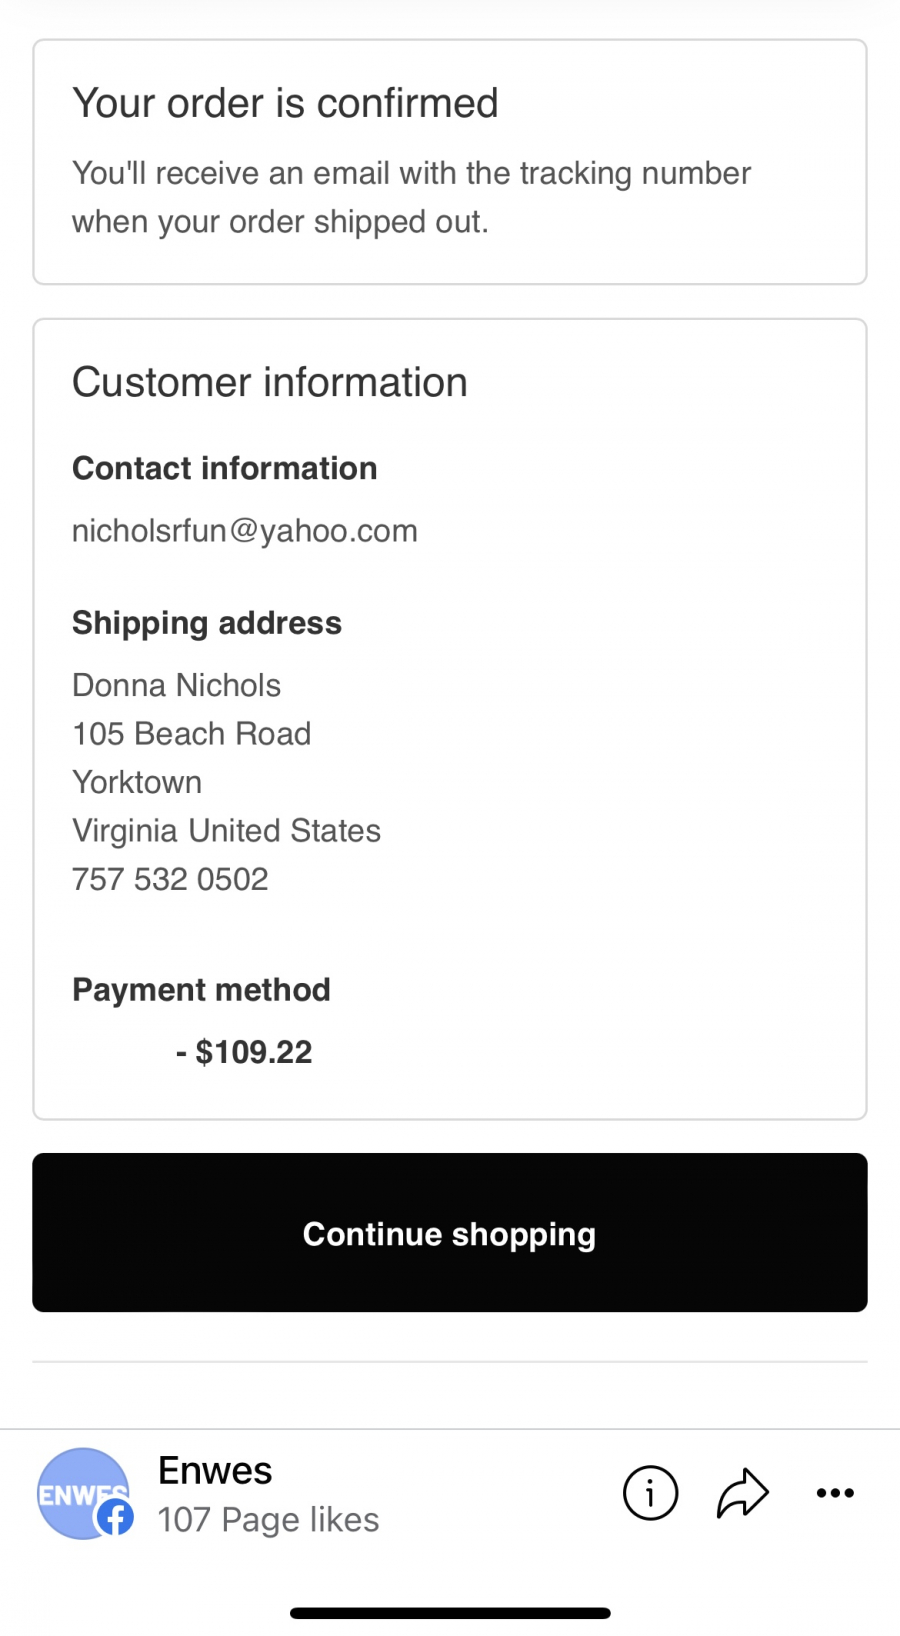Tap the Facebook badge on Enwes avatar

coord(114,1518)
